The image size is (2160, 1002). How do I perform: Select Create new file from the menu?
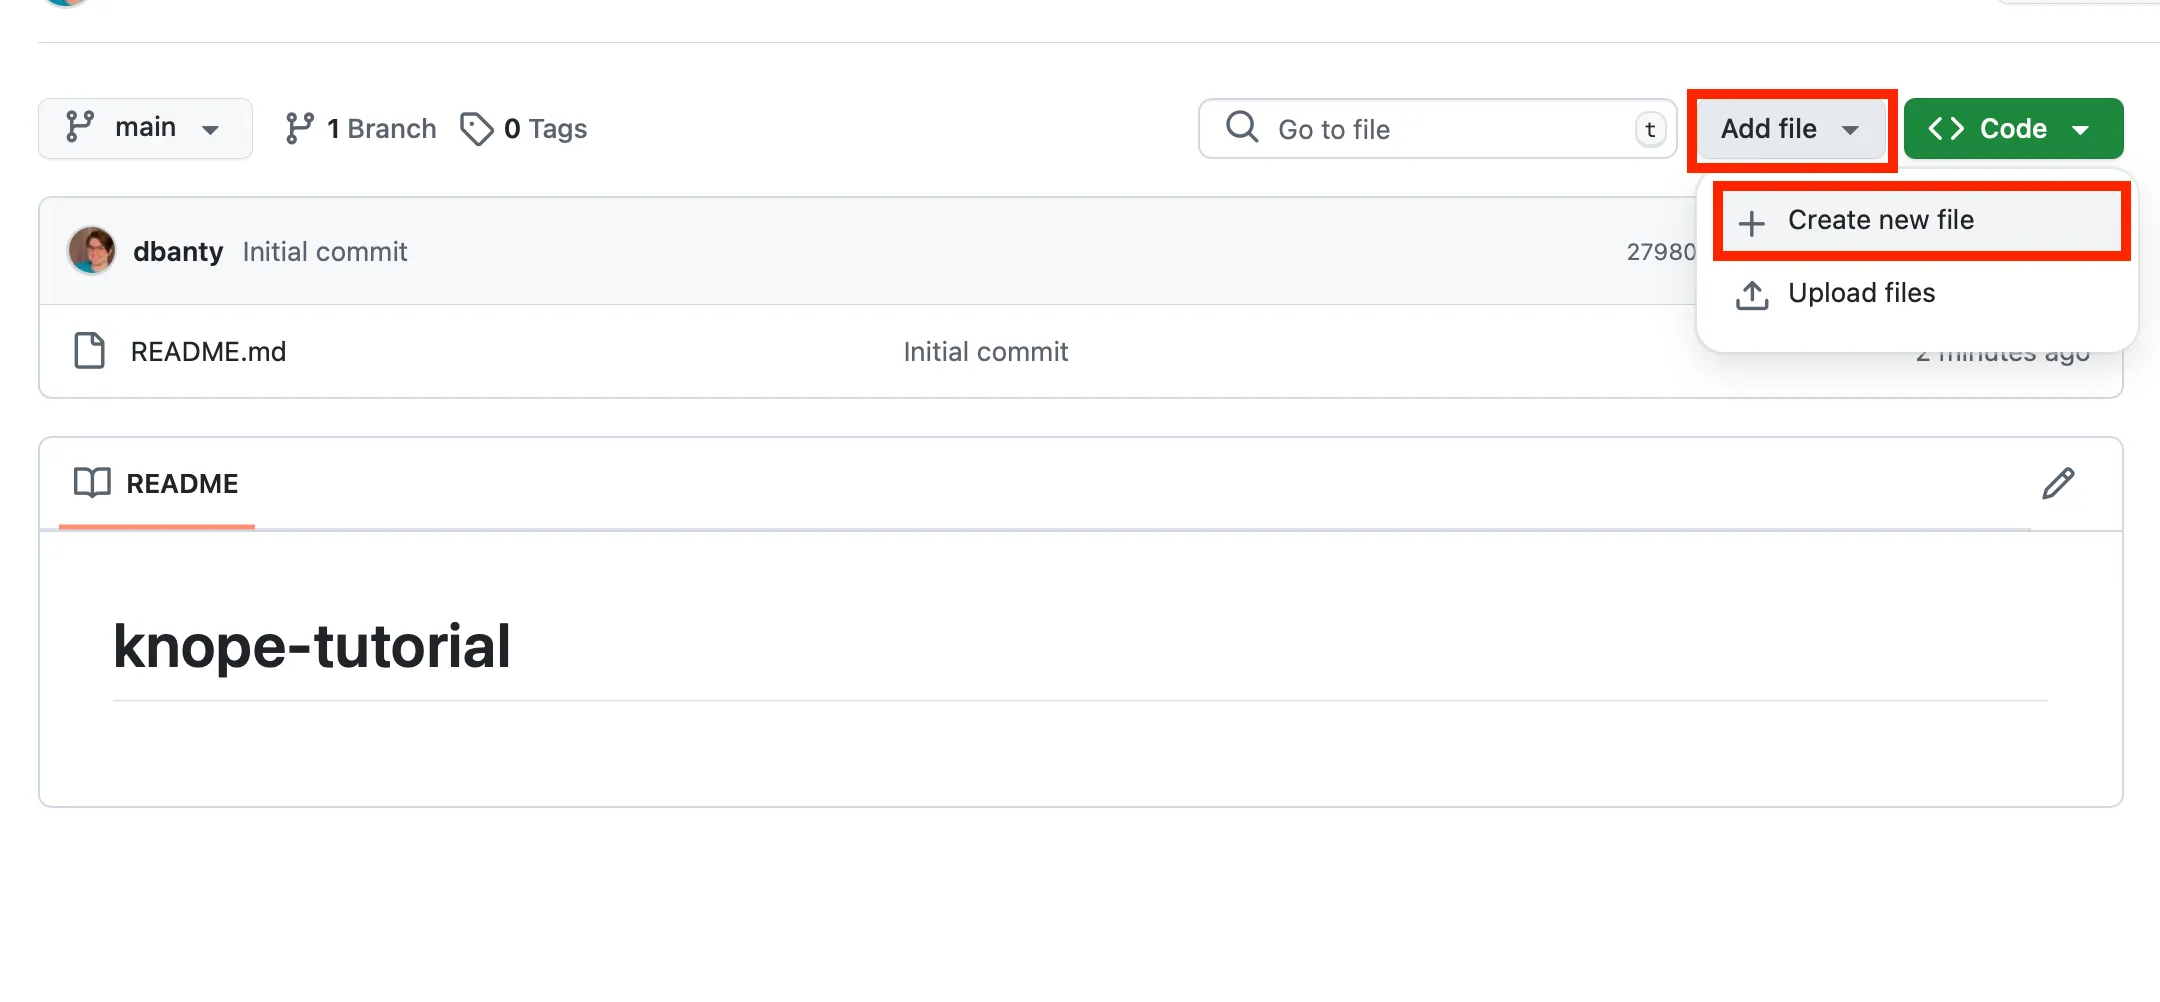(x=1881, y=220)
